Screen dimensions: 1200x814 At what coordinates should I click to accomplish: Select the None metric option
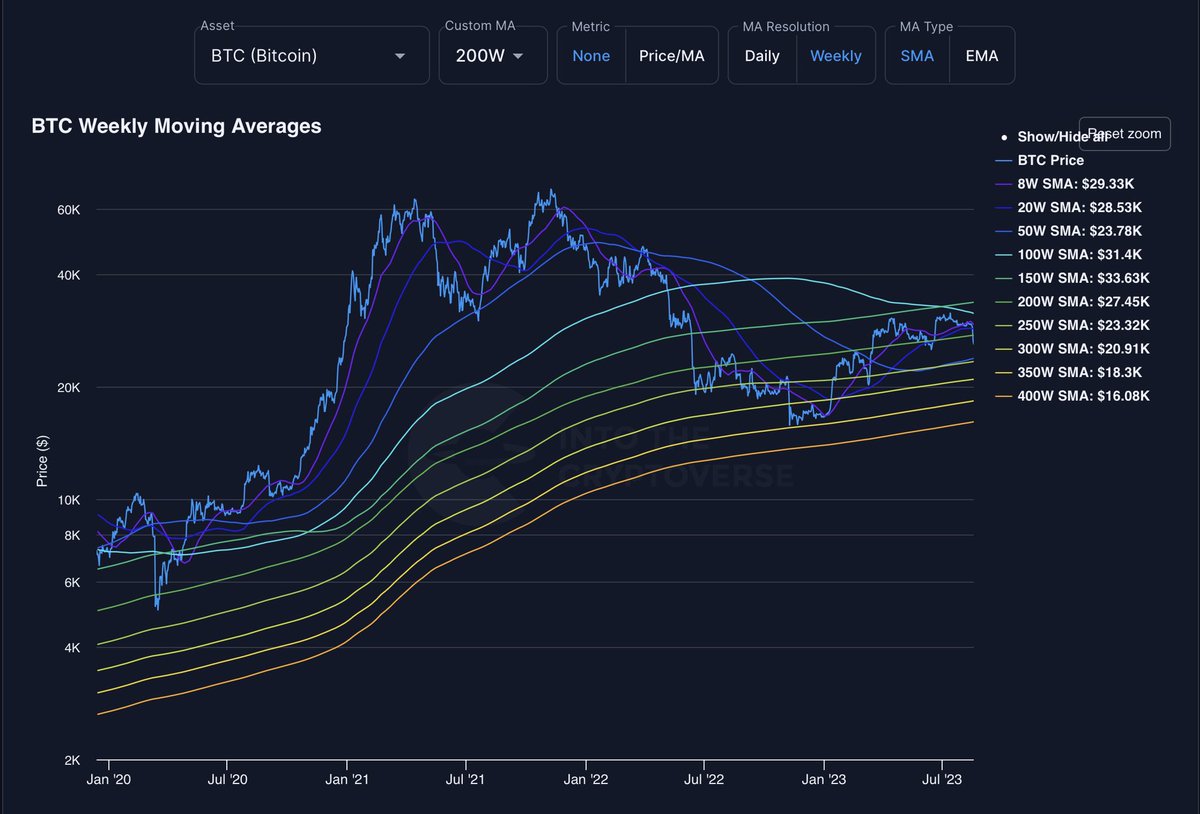(x=591, y=56)
